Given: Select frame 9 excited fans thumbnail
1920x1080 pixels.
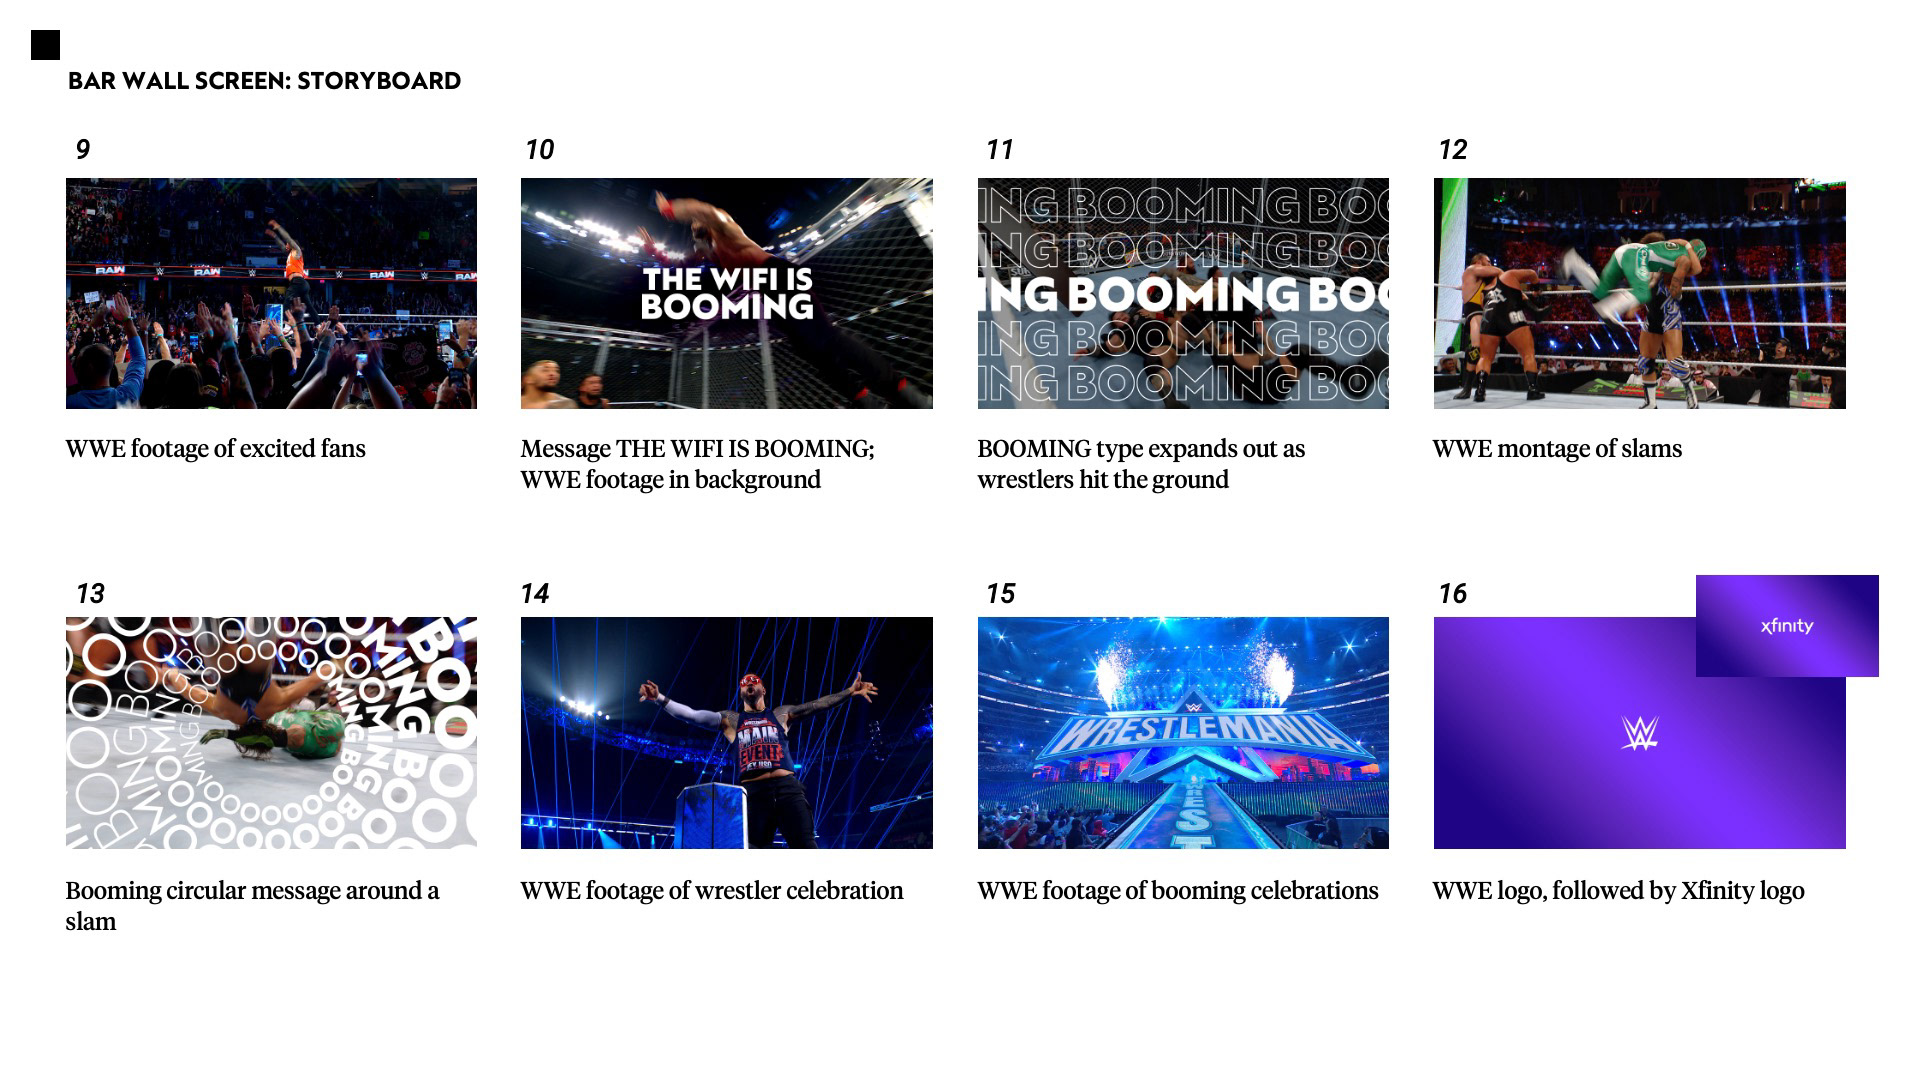Looking at the screenshot, I should 271,293.
